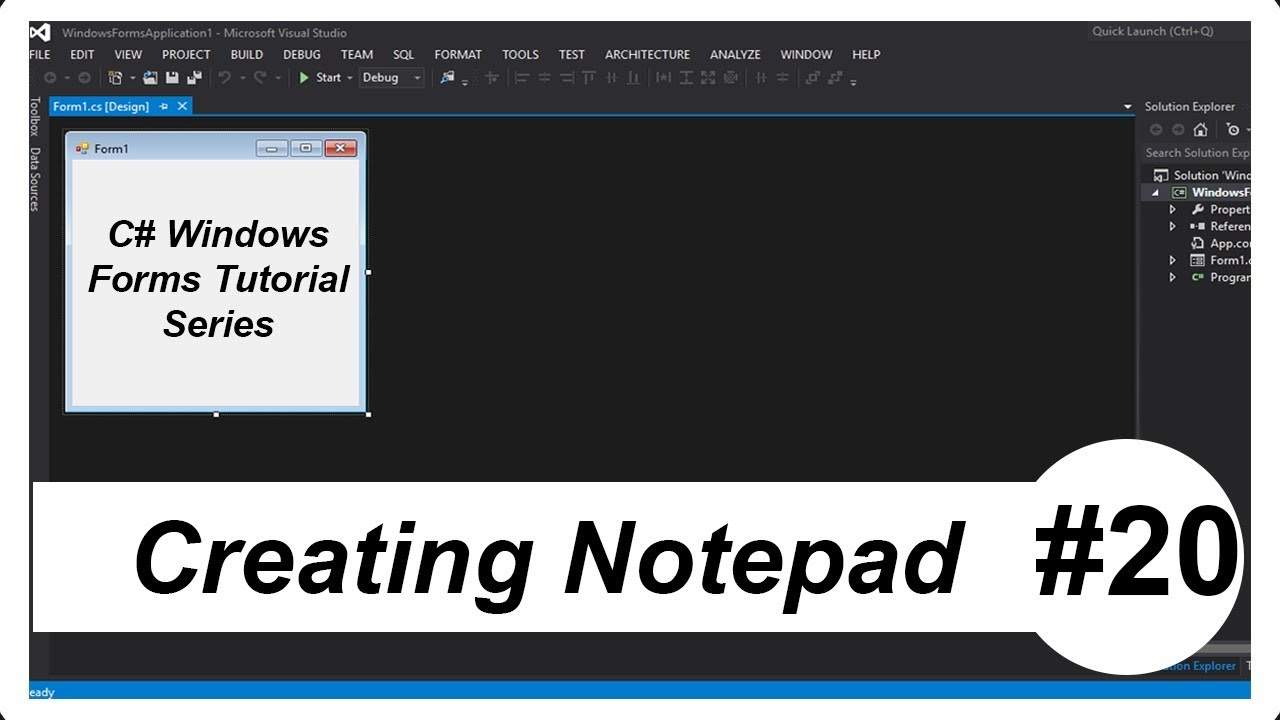Open the BUILD menu
This screenshot has width=1280, height=720.
click(x=246, y=54)
